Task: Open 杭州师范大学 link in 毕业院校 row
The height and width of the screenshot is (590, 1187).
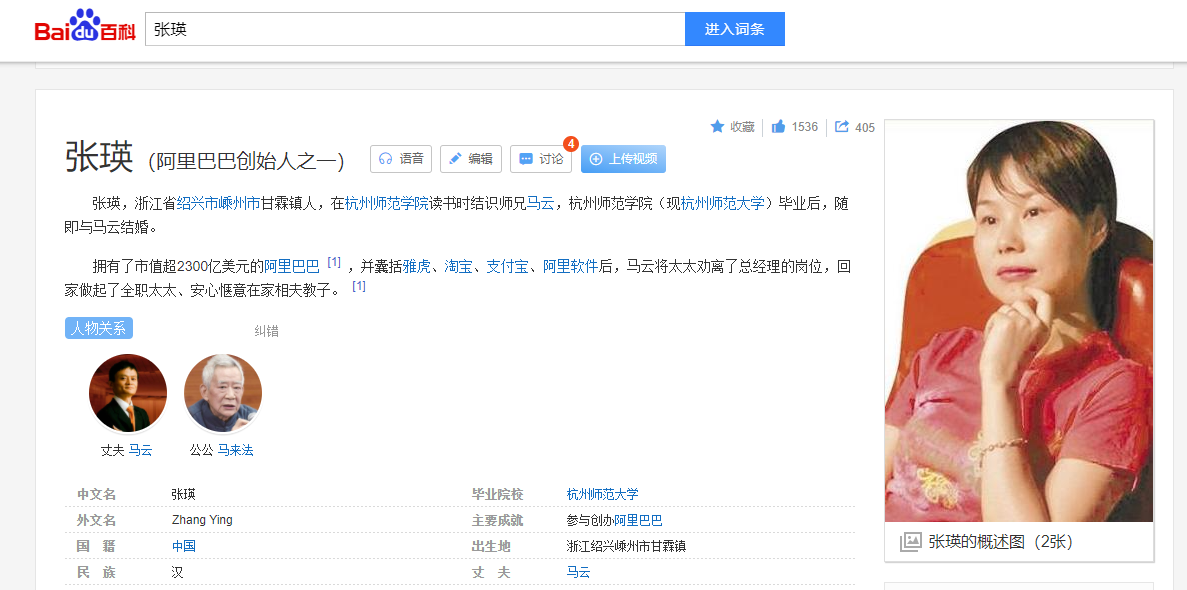Action: click(x=603, y=495)
